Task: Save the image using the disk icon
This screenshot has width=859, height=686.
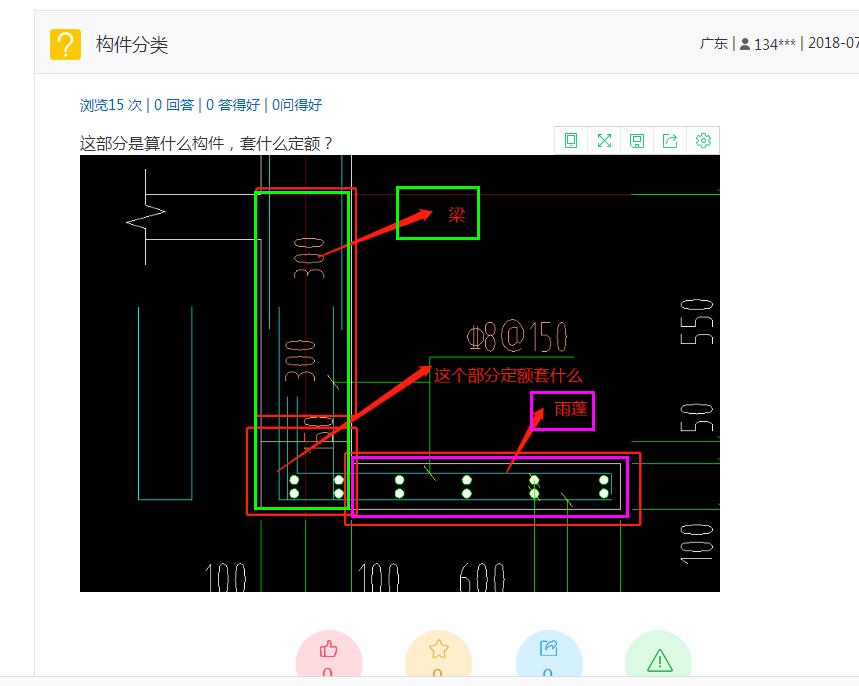Action: (637, 141)
